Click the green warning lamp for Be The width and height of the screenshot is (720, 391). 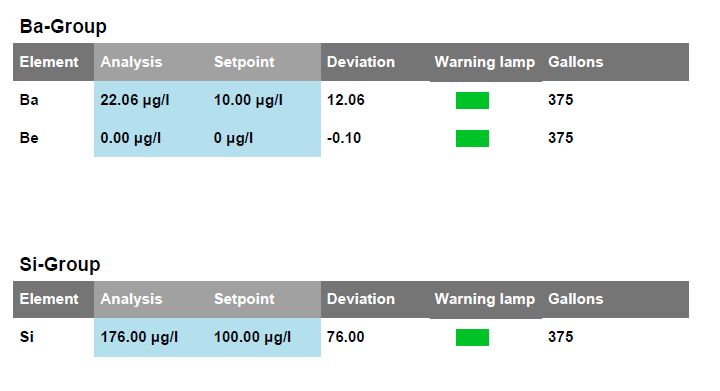coord(472,138)
